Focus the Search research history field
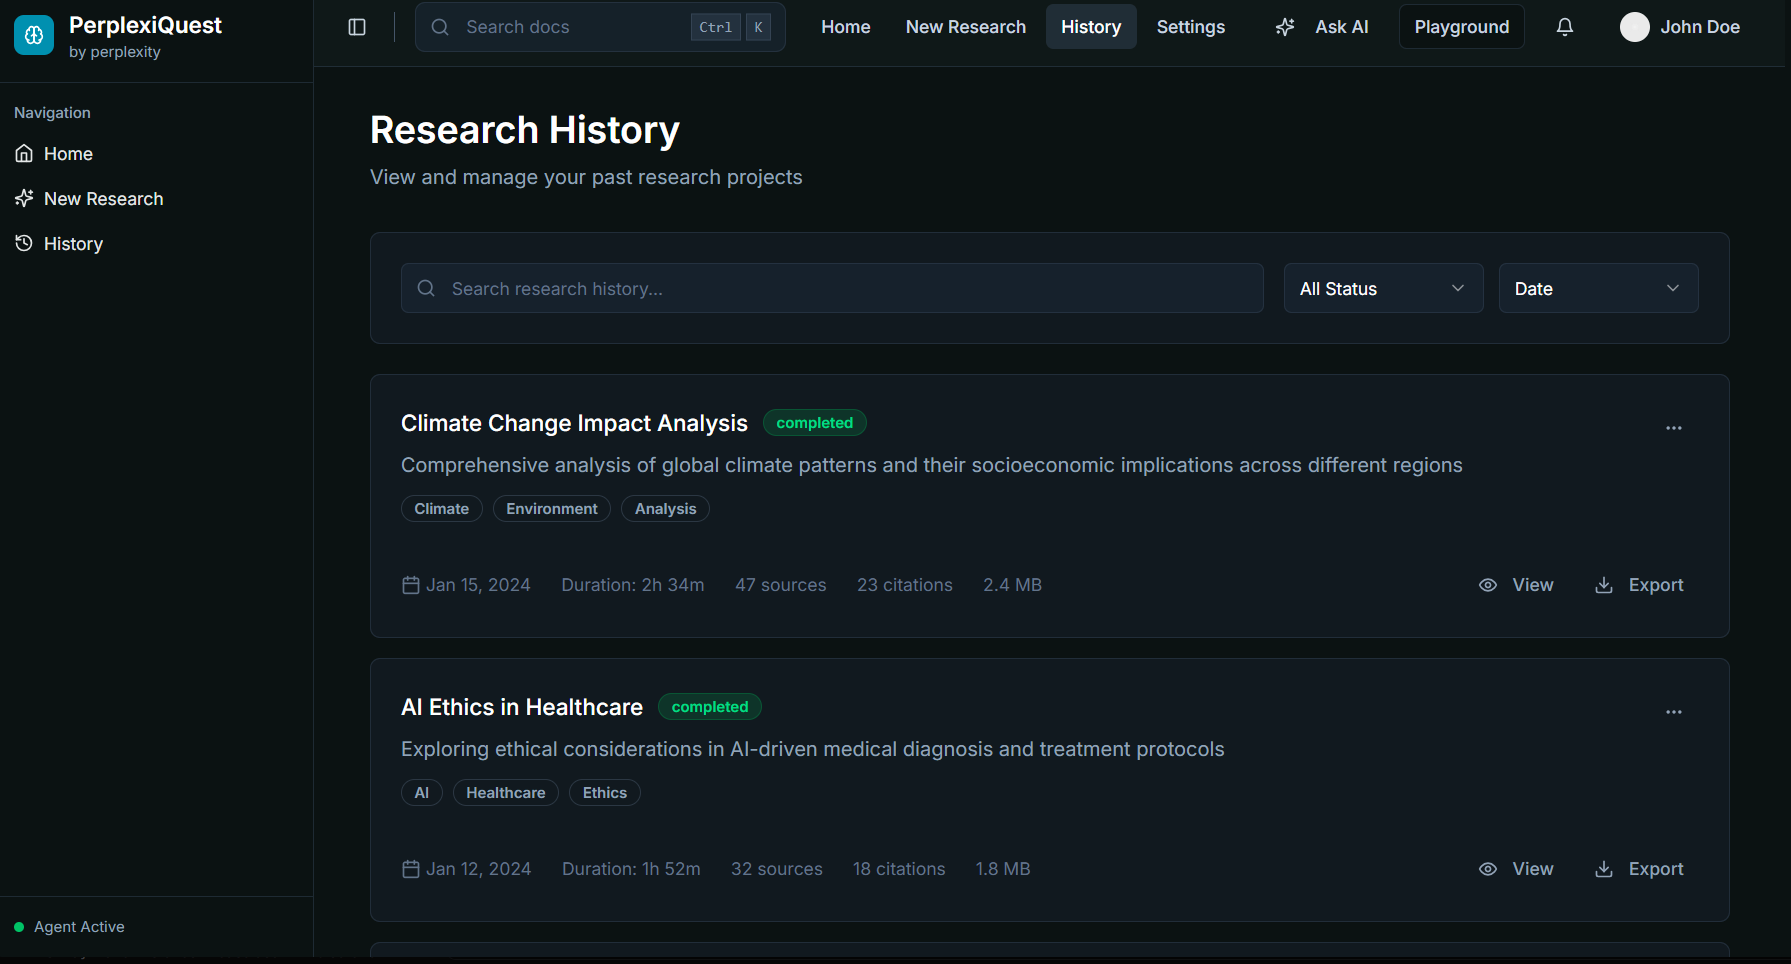Screen dimensions: 1791x964 point(832,288)
